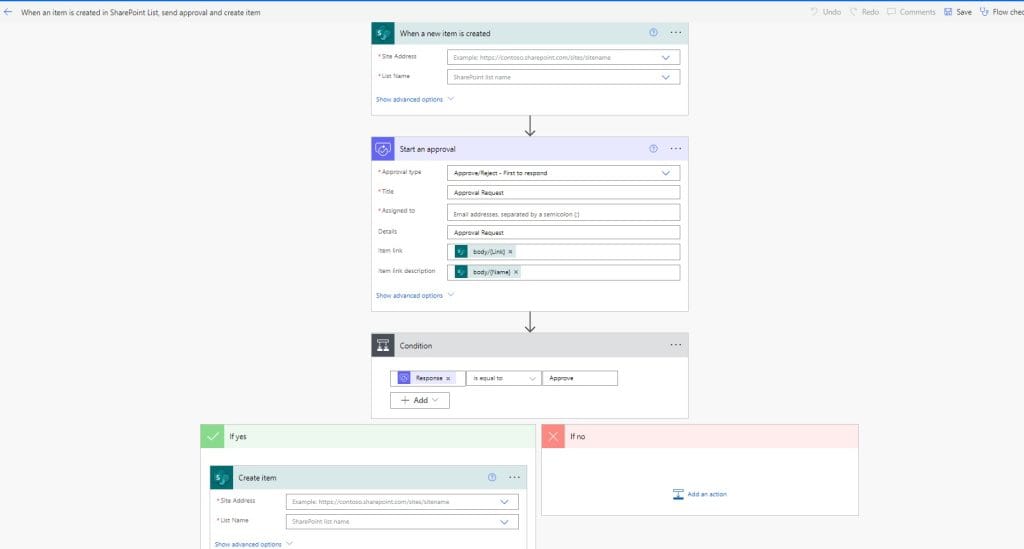
Task: Click the condition value field 'Approve'
Action: (x=580, y=378)
